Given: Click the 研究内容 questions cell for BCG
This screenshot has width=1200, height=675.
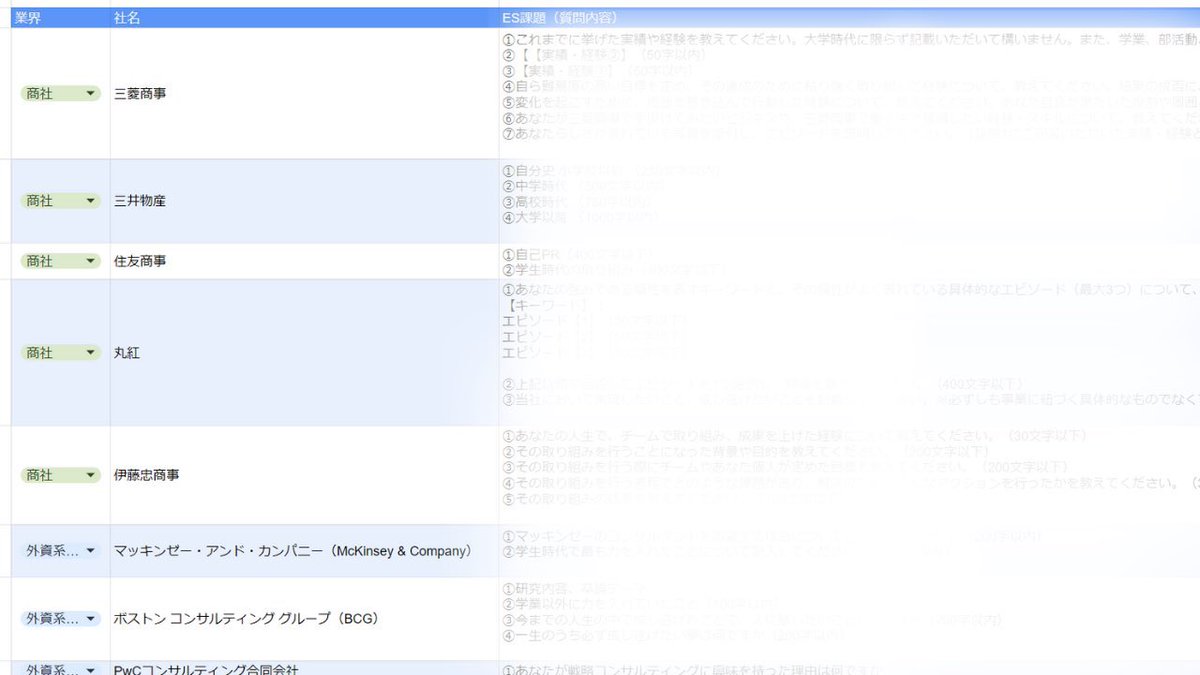Looking at the screenshot, I should click(x=850, y=619).
